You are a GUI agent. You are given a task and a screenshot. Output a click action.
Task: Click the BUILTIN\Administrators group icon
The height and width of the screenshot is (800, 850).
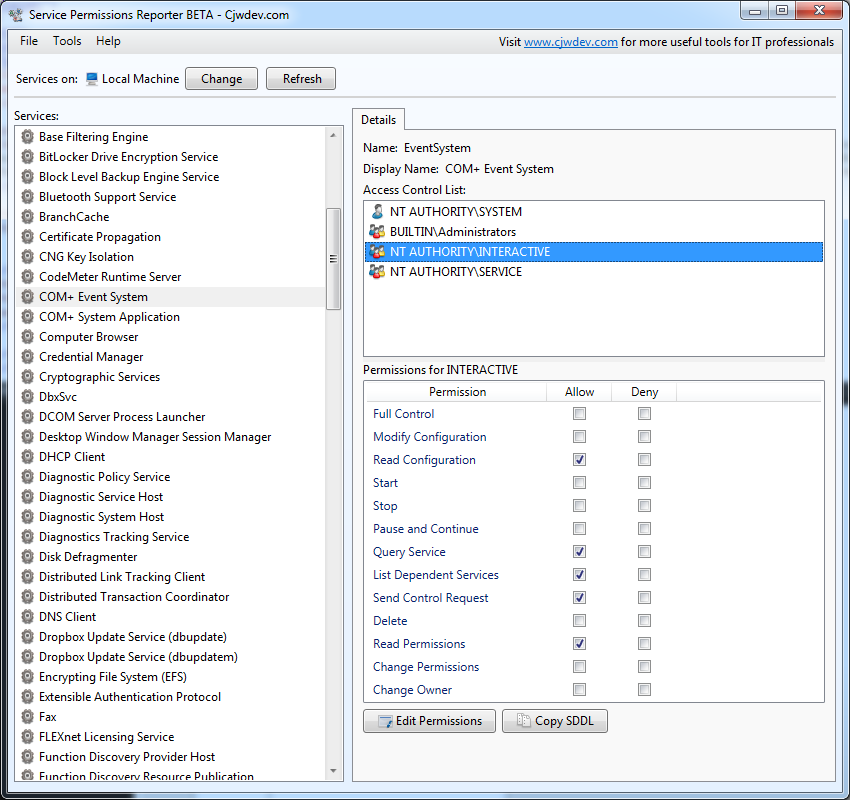tap(377, 232)
